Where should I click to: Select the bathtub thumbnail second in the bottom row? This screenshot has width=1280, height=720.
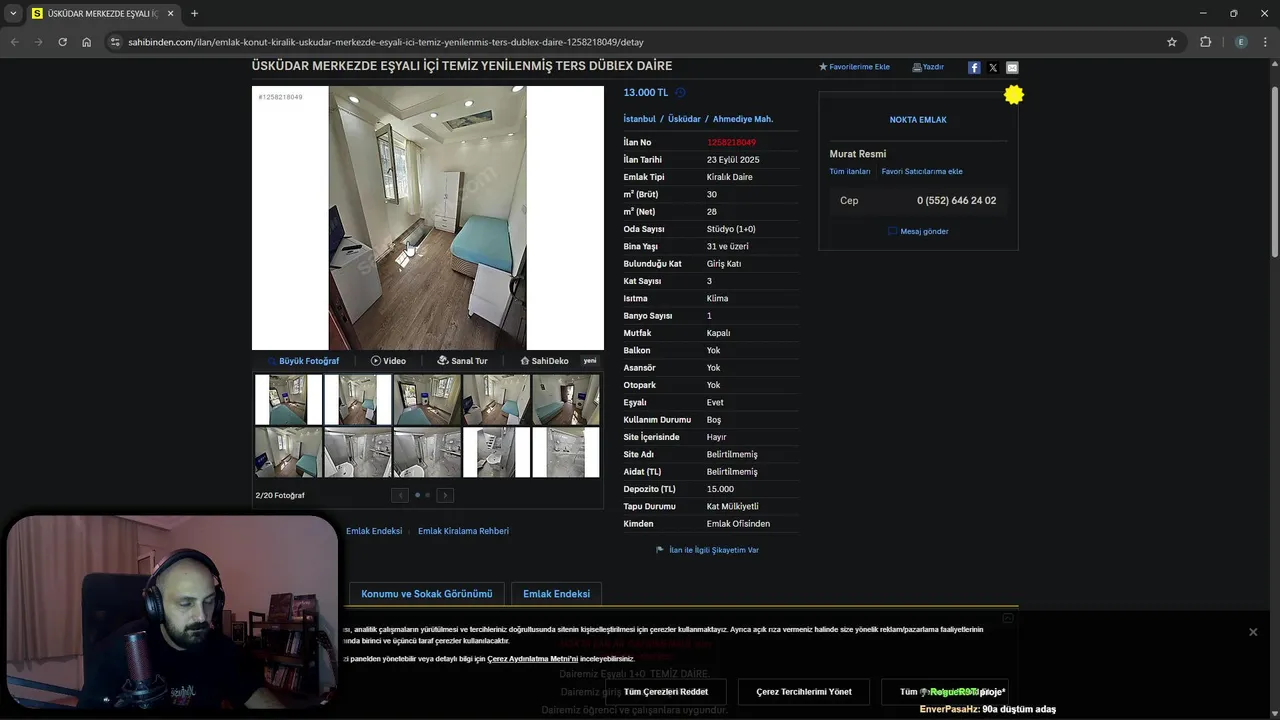click(x=358, y=452)
